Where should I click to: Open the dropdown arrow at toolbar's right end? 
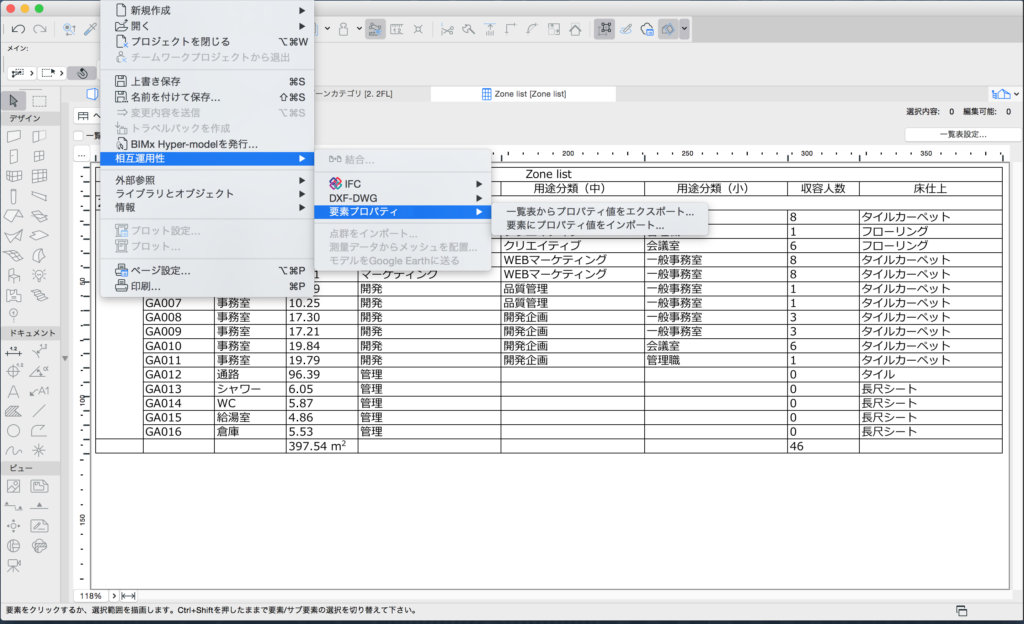684,29
